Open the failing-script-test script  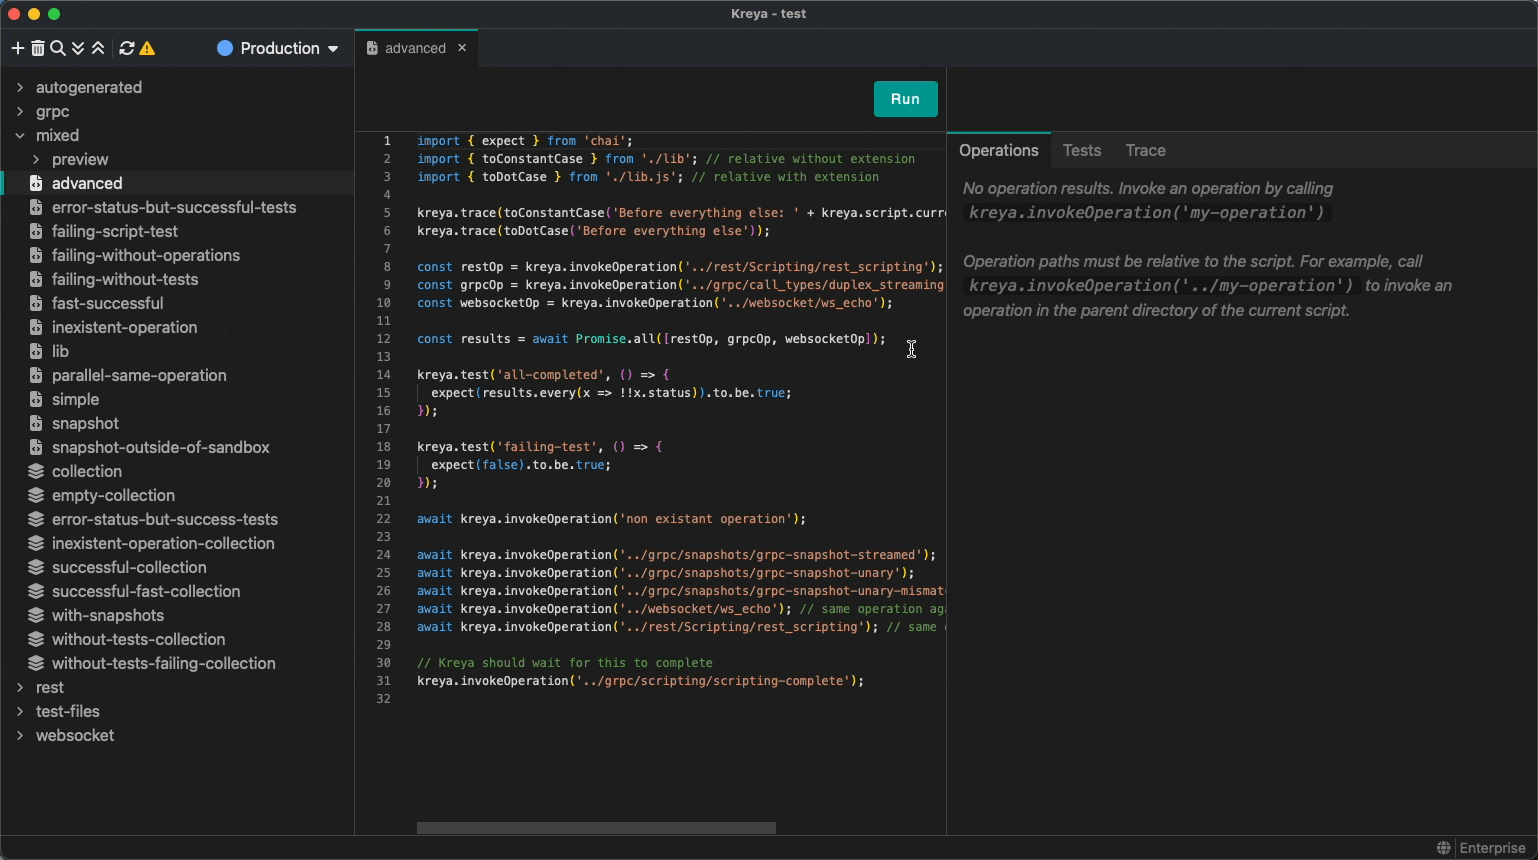point(114,231)
